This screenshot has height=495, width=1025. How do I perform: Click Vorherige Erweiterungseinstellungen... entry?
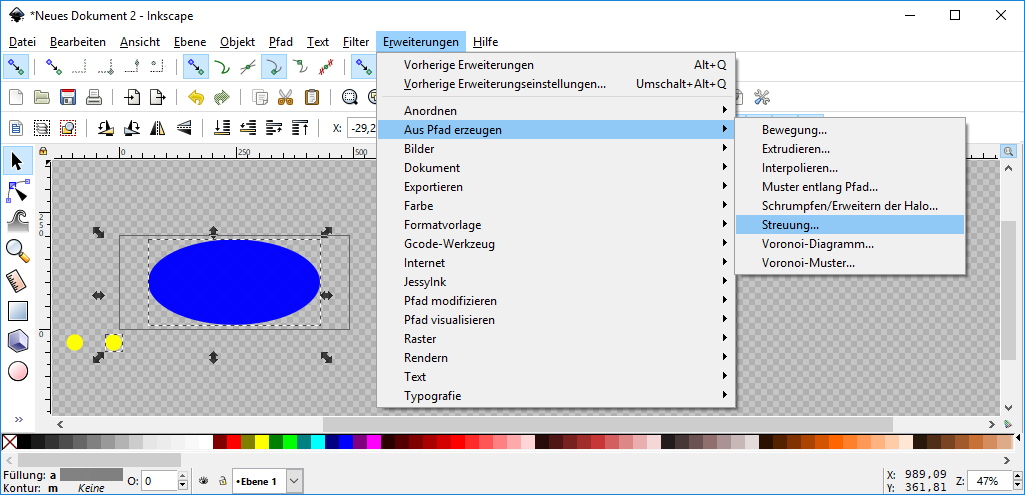point(505,84)
